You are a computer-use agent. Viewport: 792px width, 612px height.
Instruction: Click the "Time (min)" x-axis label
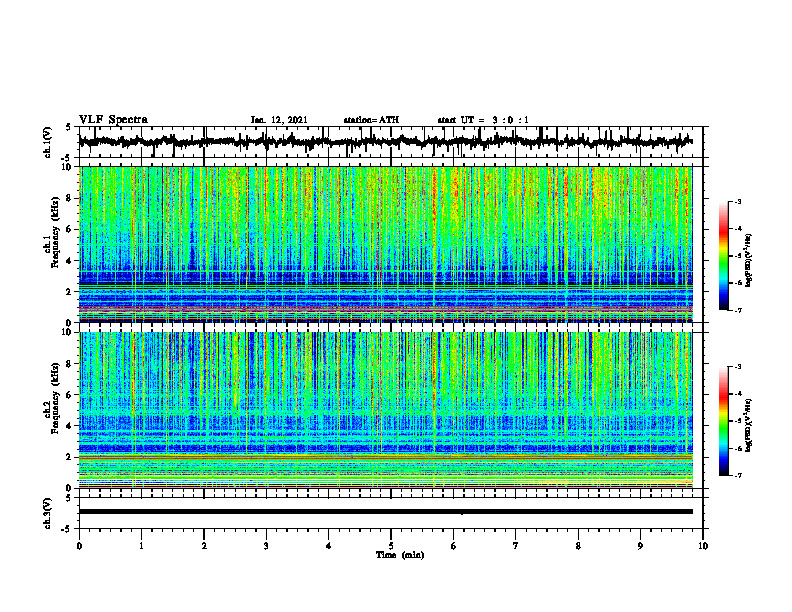[x=400, y=555]
